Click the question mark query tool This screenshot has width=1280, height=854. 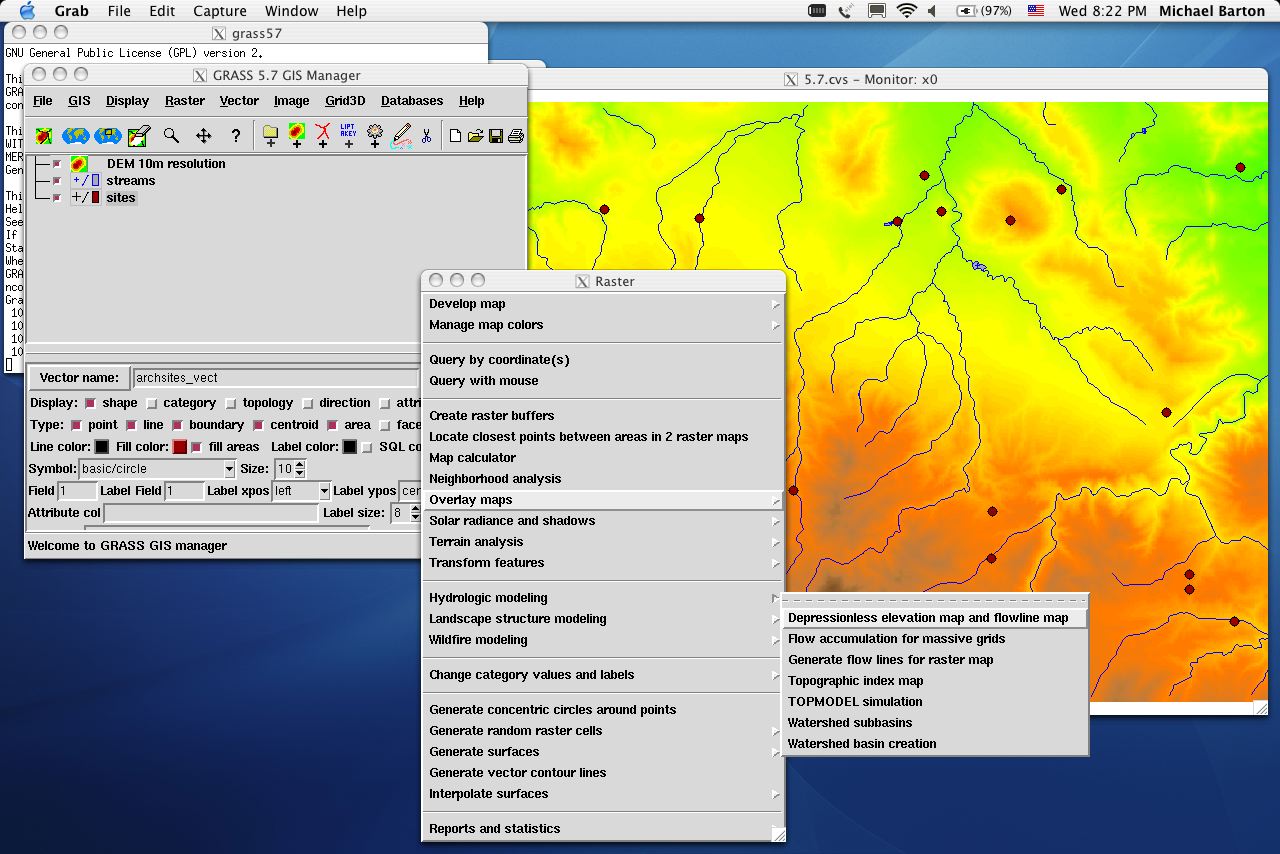click(x=235, y=135)
